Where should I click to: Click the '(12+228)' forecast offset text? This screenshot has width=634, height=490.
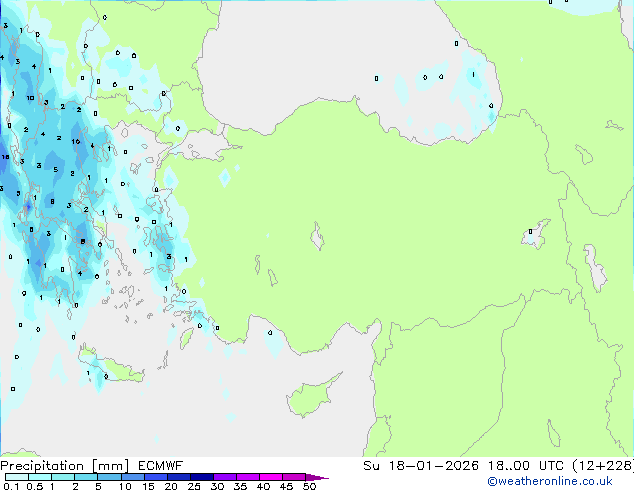(603, 466)
